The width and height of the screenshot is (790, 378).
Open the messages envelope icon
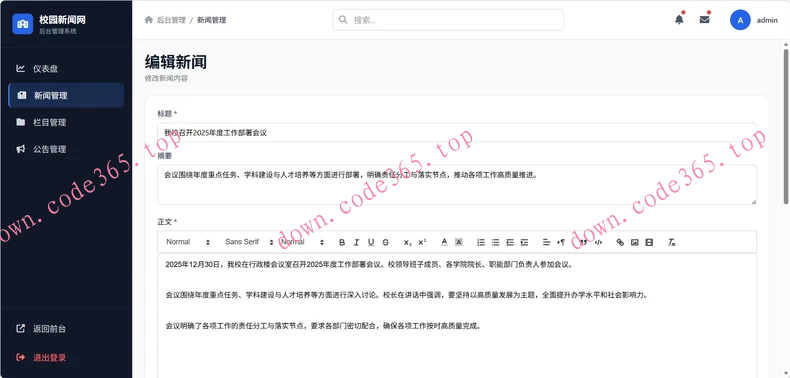[x=704, y=20]
